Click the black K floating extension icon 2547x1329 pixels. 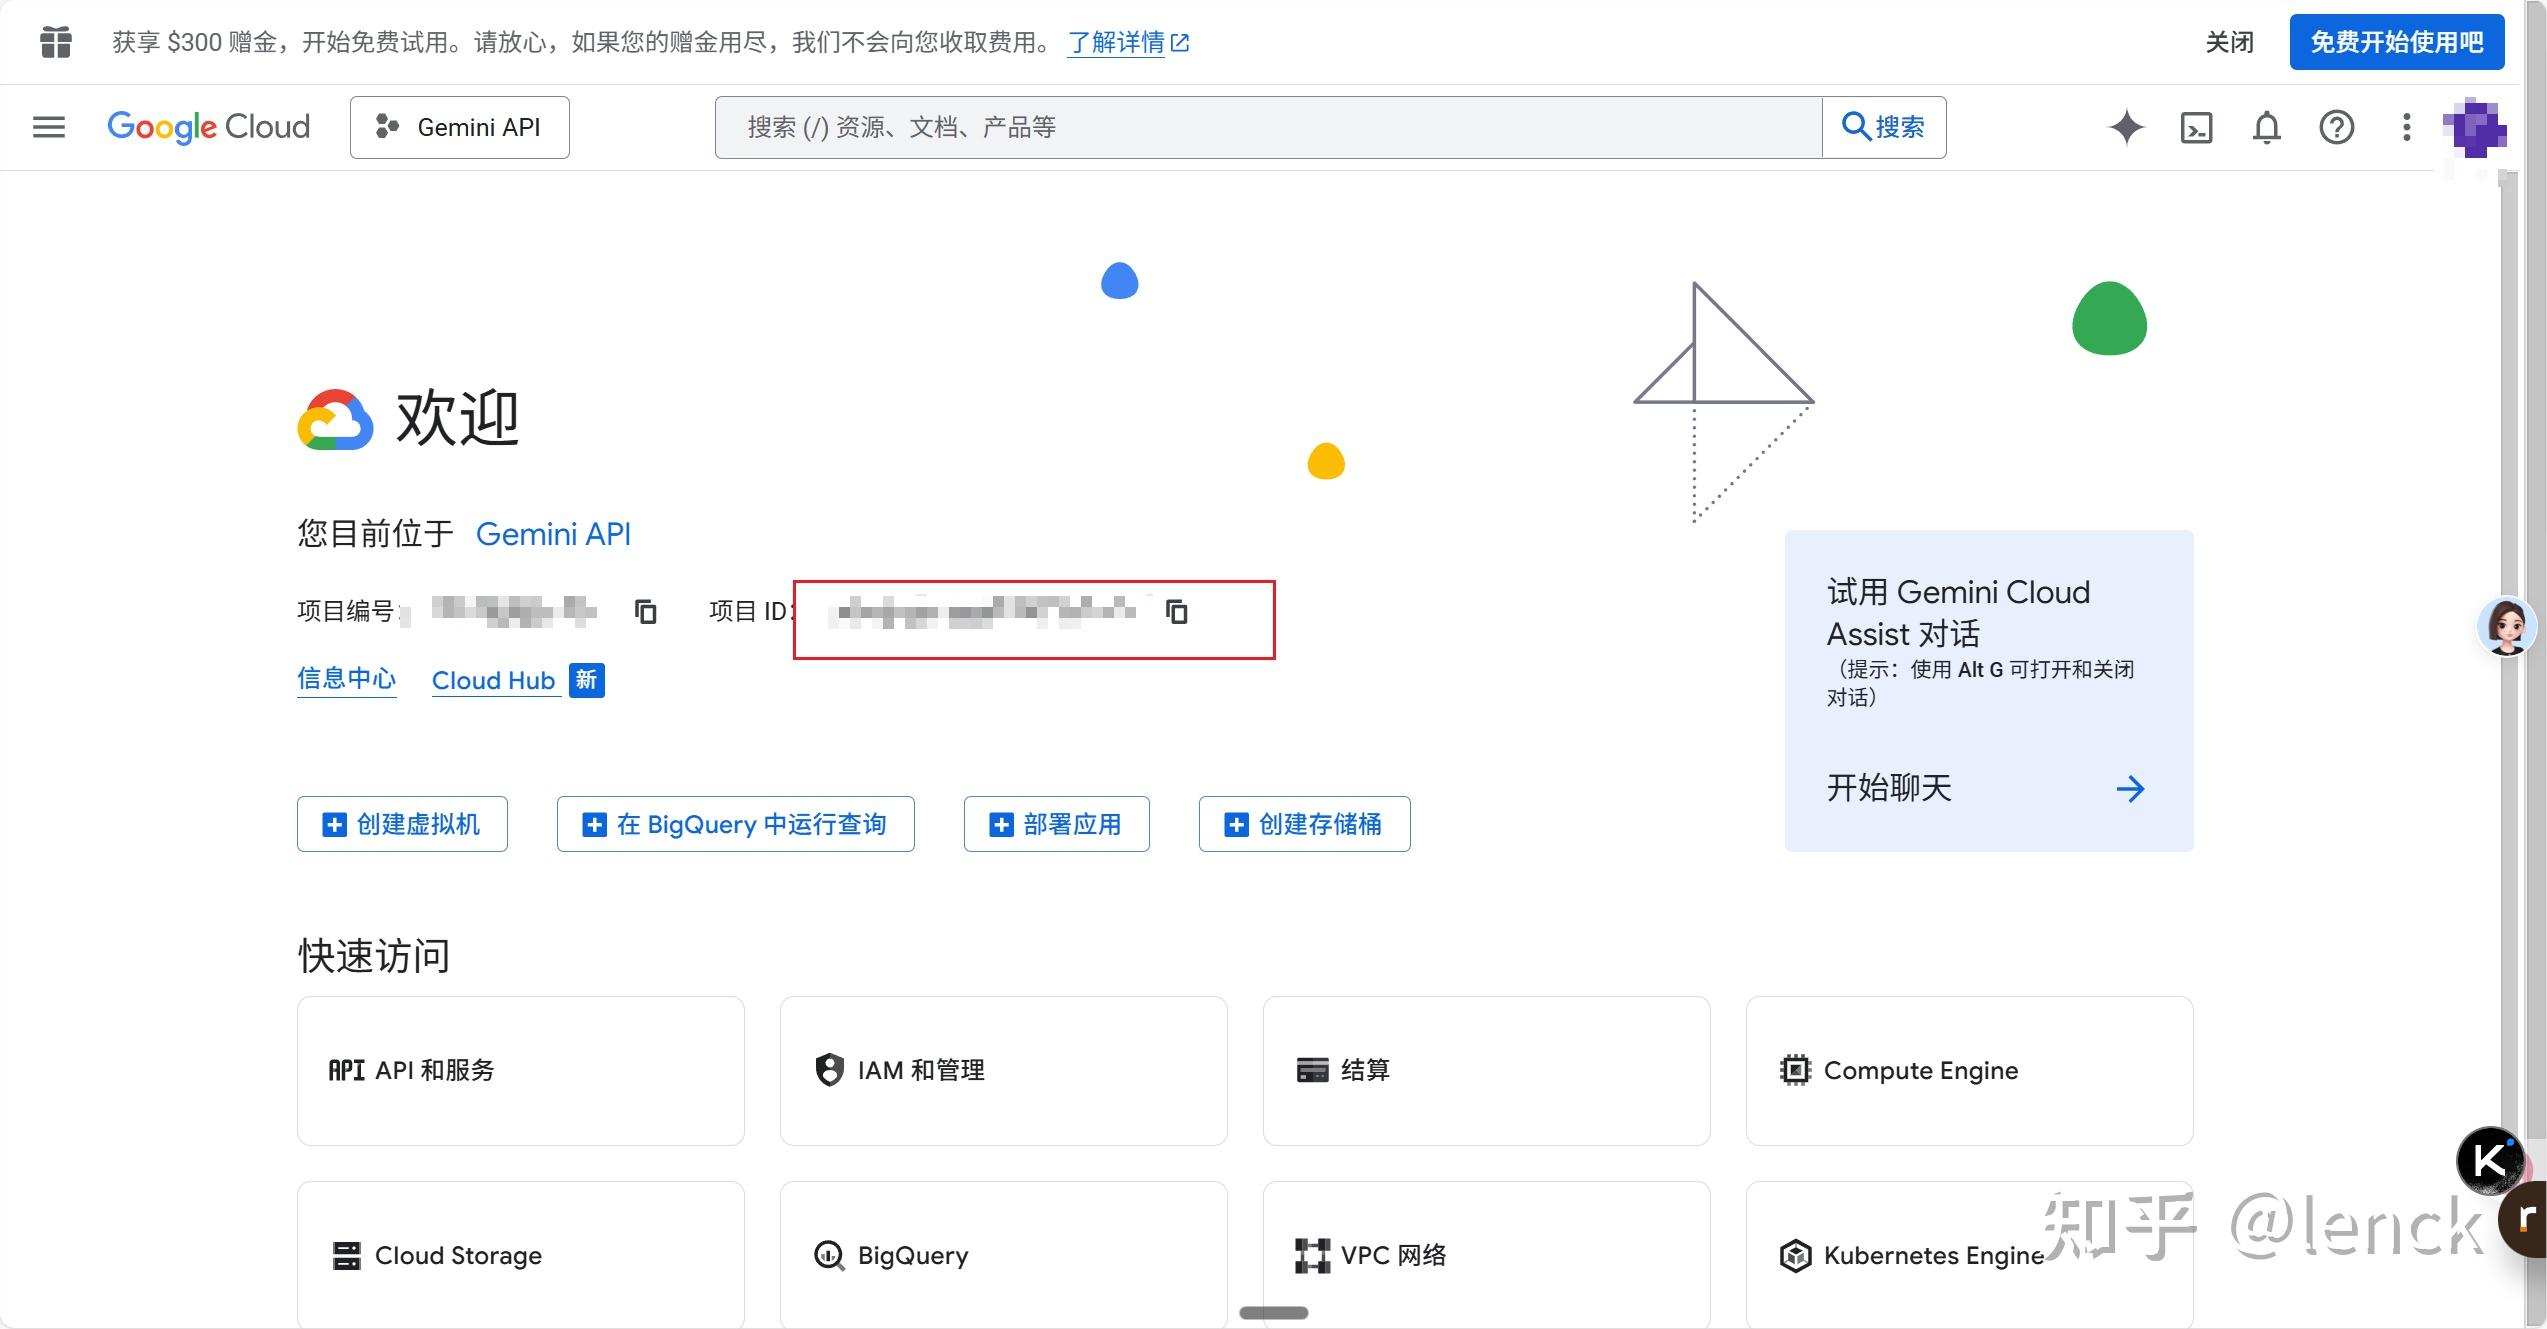tap(2489, 1160)
